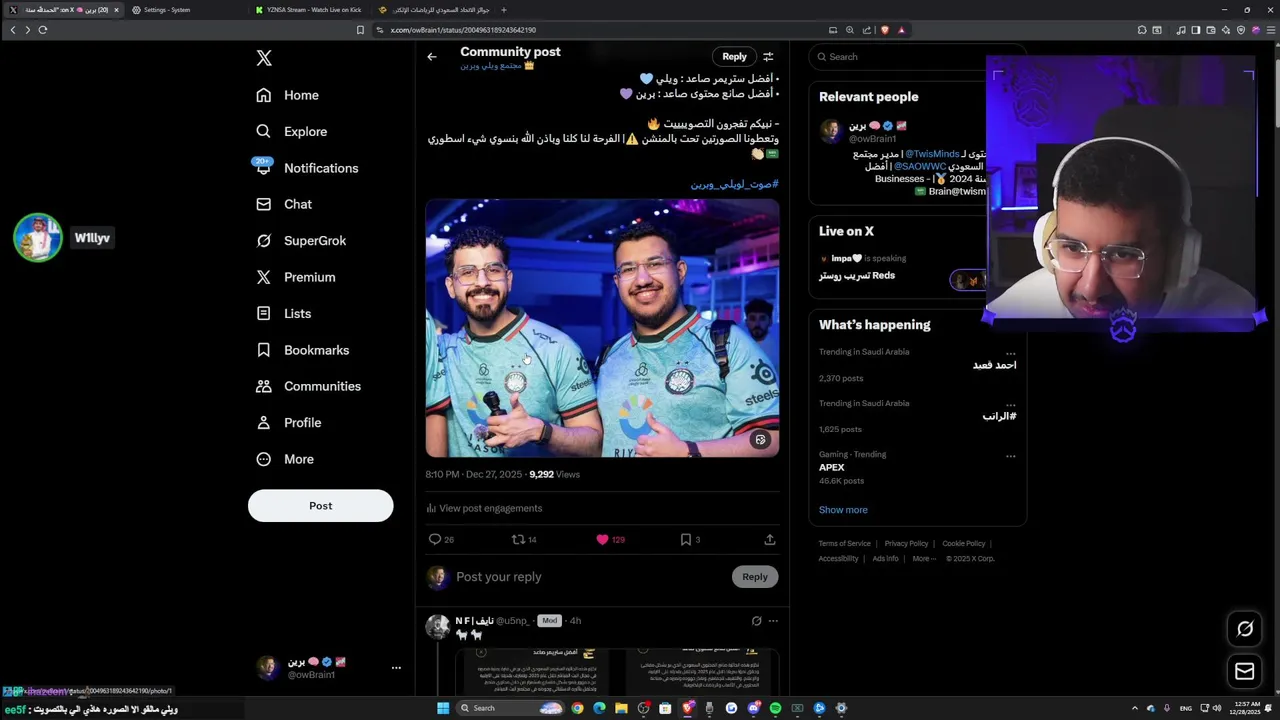Open Spotify from the taskbar
Screen dimensions: 1280x720
(775, 708)
